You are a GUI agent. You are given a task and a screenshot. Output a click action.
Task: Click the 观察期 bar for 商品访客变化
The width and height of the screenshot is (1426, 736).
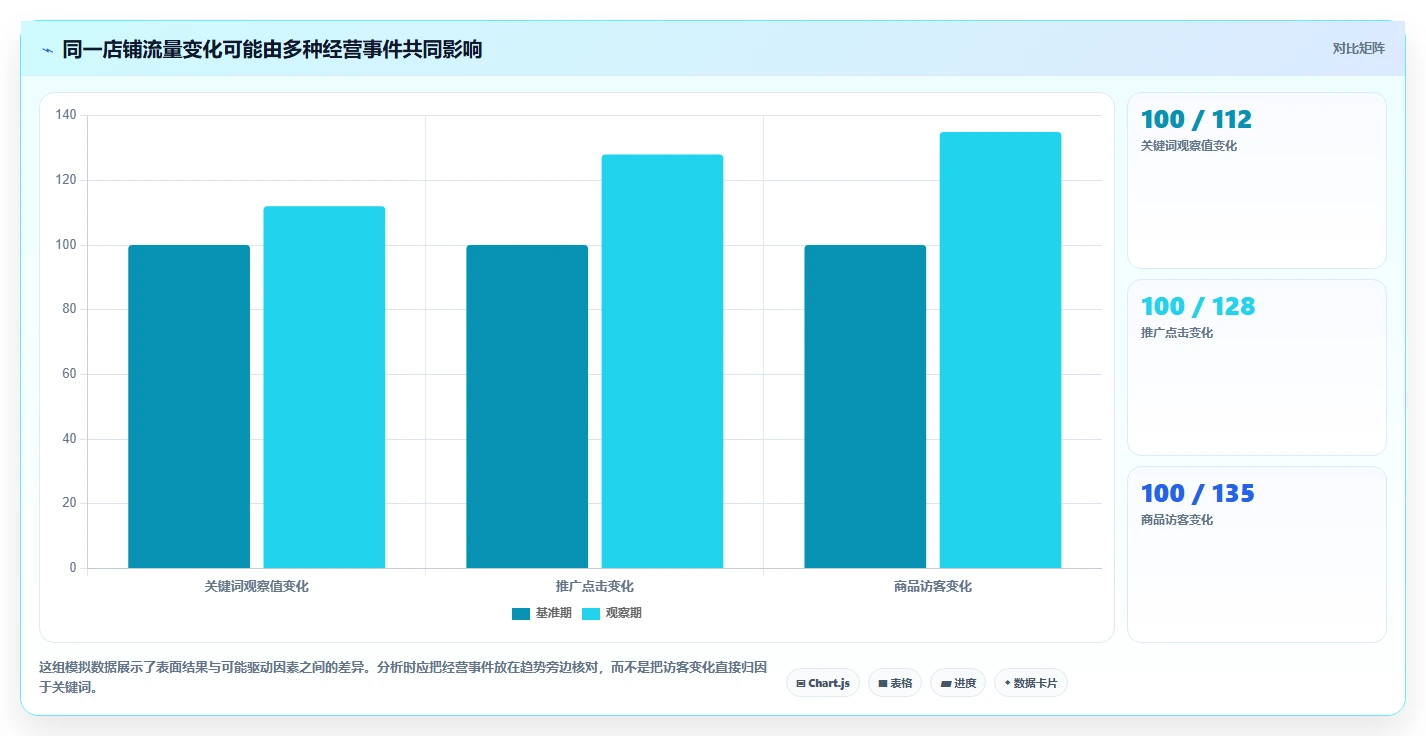click(x=1000, y=350)
